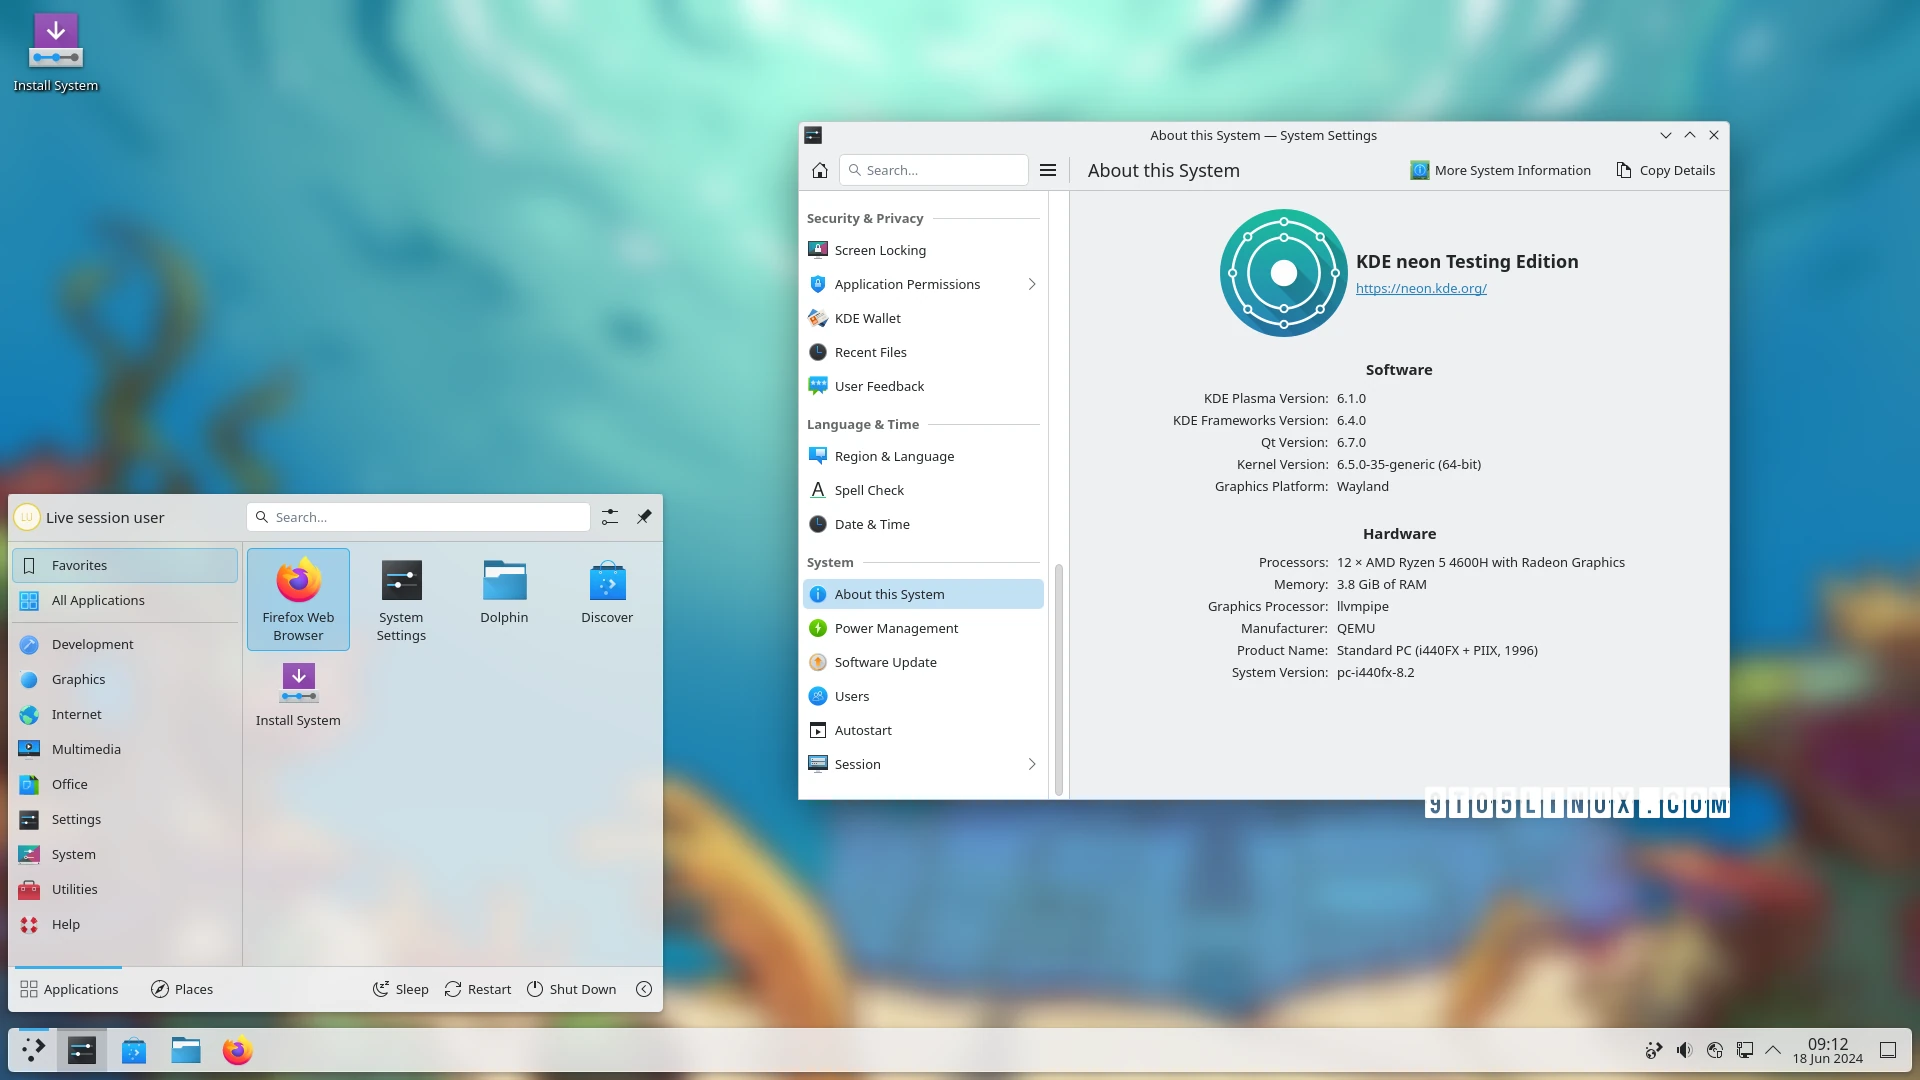Select KDE Wallet in the sidebar

click(x=868, y=318)
